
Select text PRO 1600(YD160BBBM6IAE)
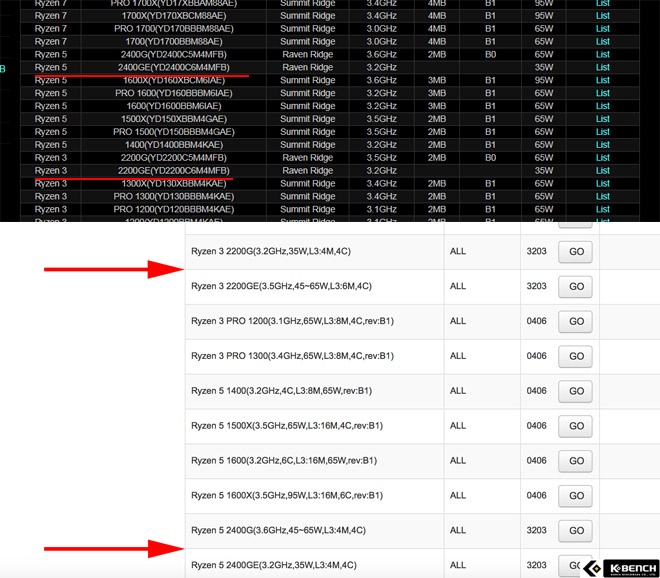point(173,93)
